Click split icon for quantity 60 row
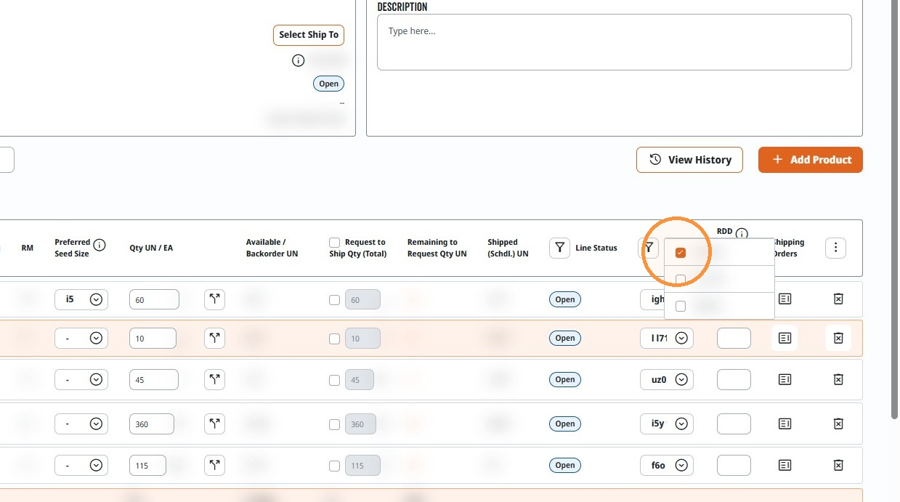The image size is (900, 502). pos(214,299)
